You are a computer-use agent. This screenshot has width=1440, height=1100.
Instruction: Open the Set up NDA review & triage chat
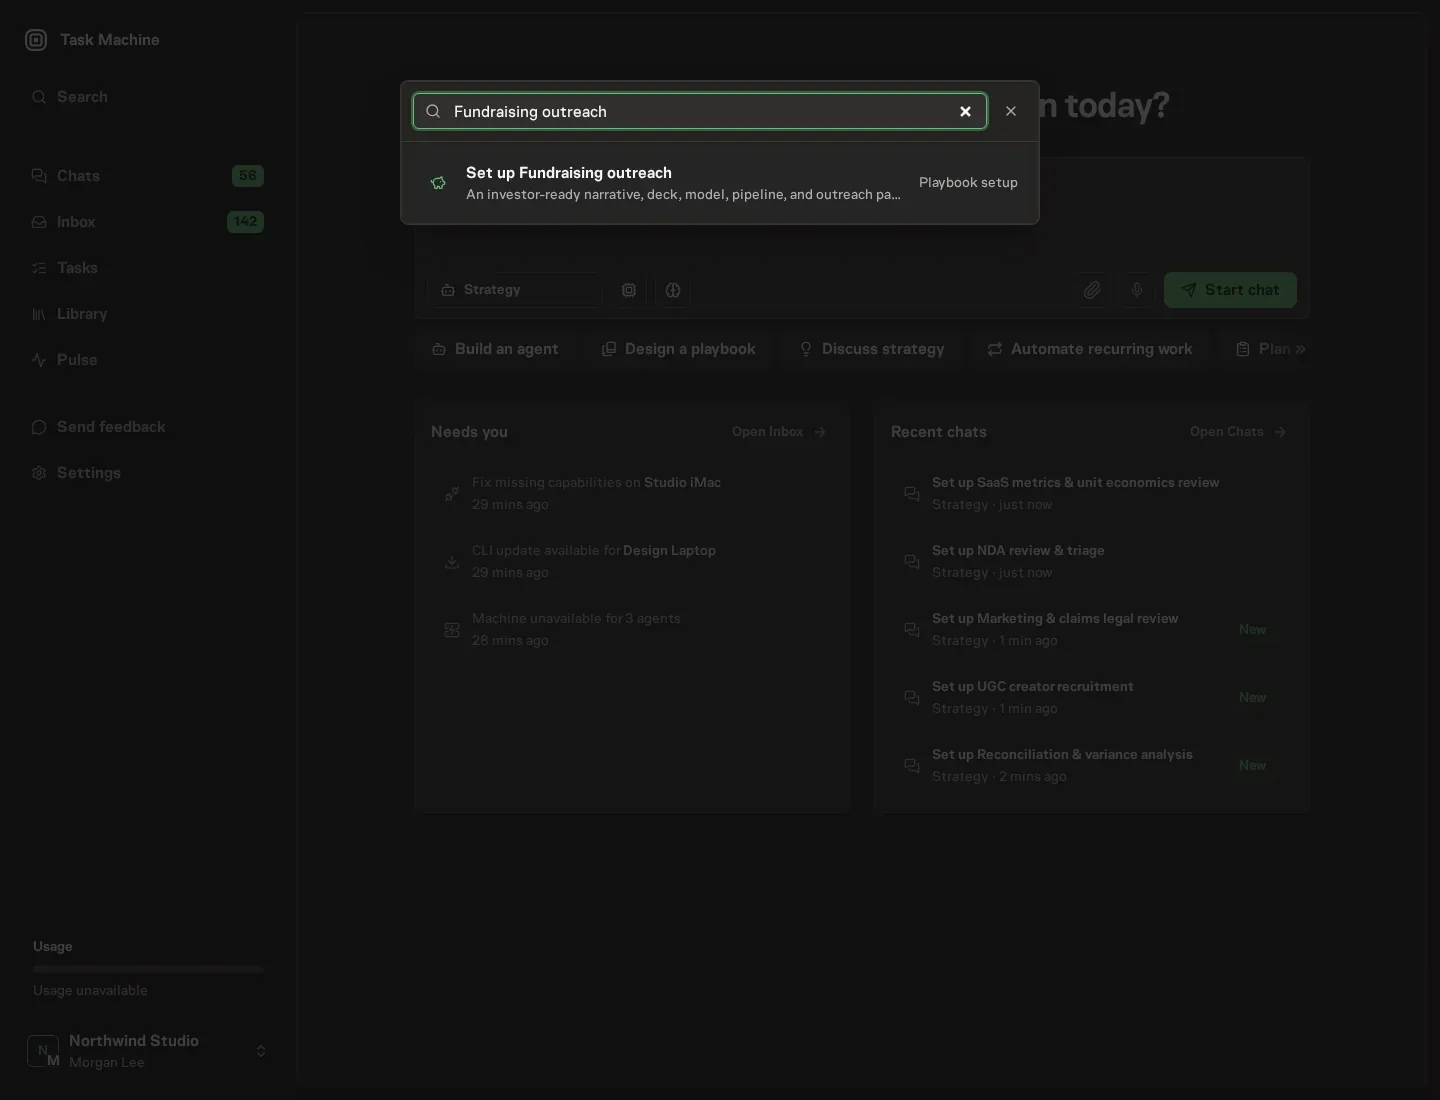1092,561
